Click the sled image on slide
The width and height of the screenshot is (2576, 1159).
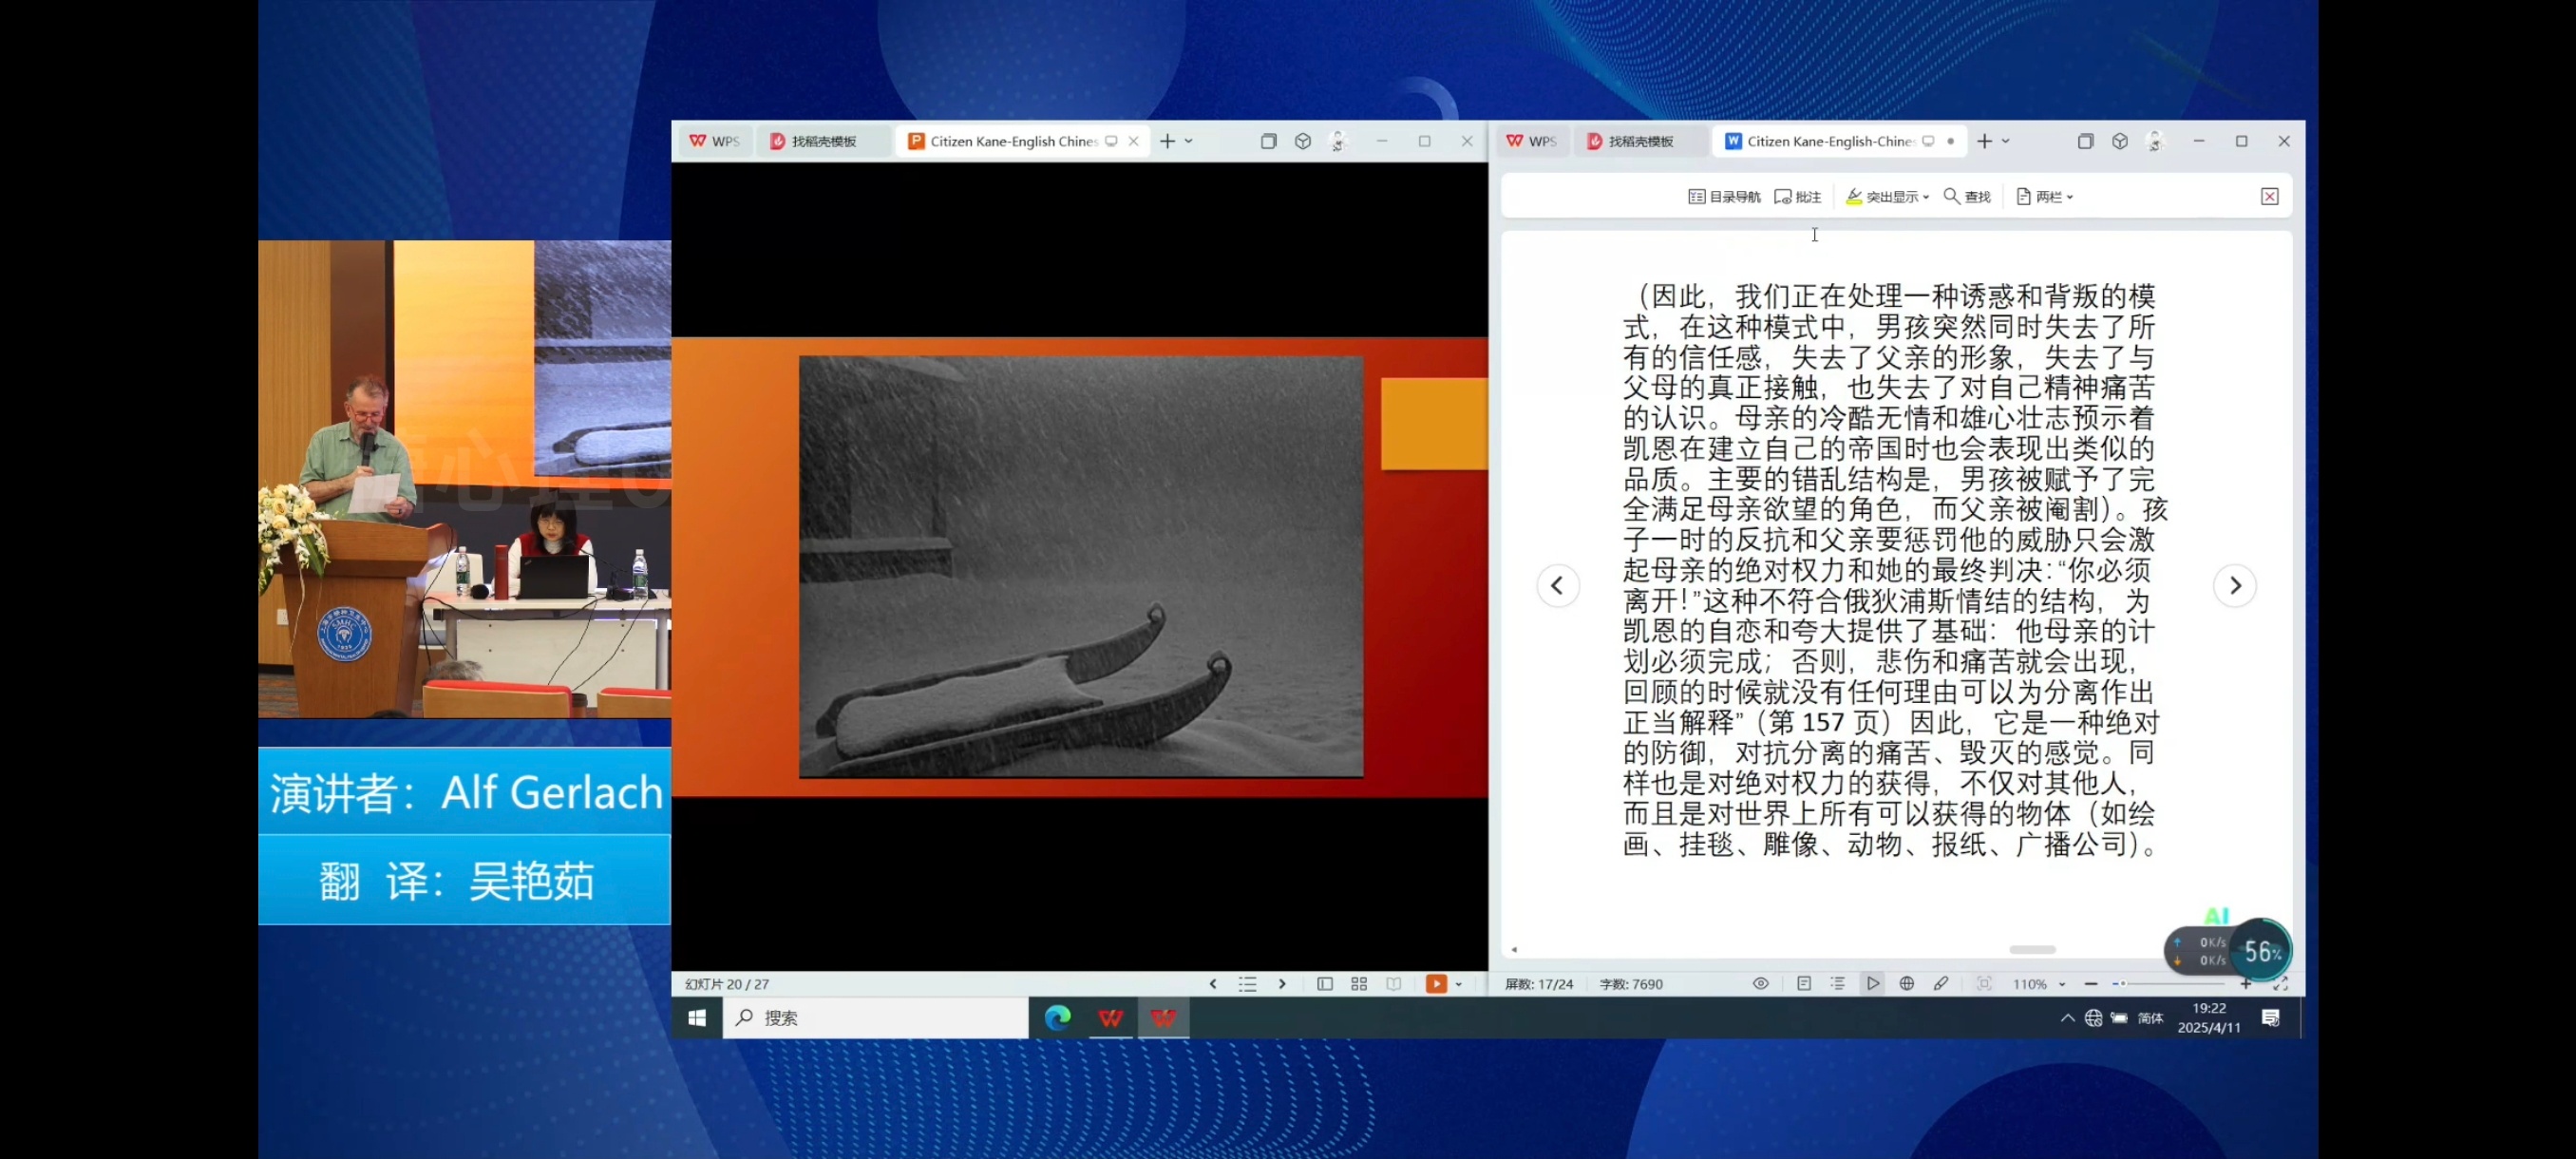1081,567
